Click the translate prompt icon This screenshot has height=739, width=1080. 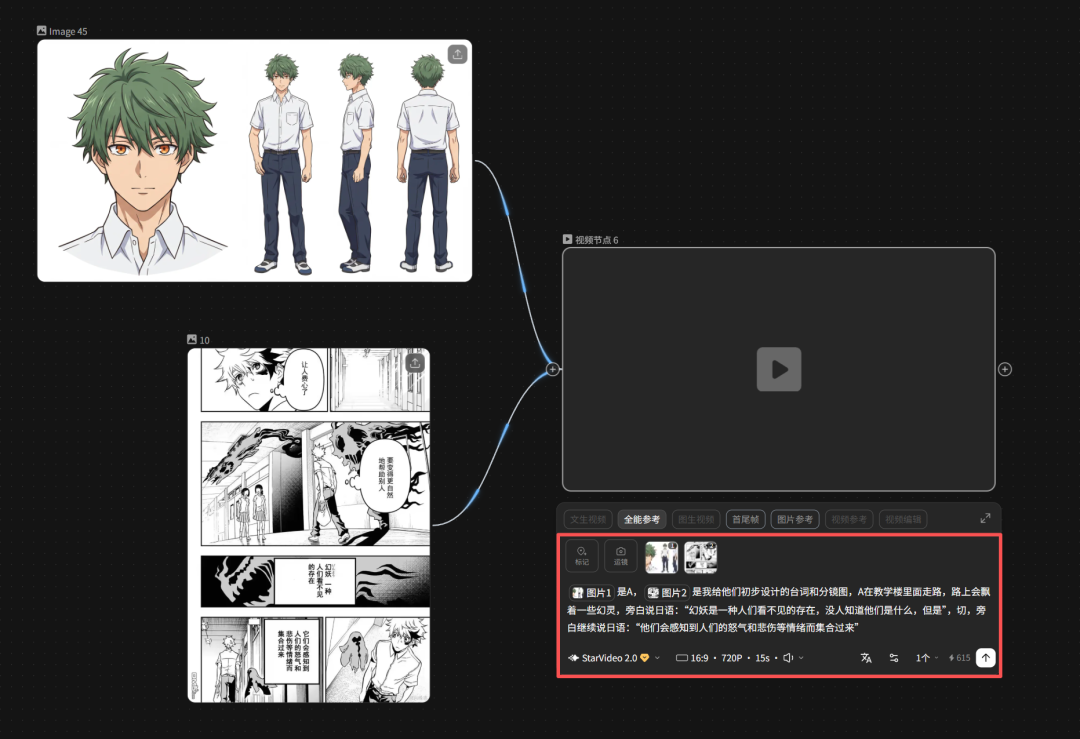pos(866,658)
